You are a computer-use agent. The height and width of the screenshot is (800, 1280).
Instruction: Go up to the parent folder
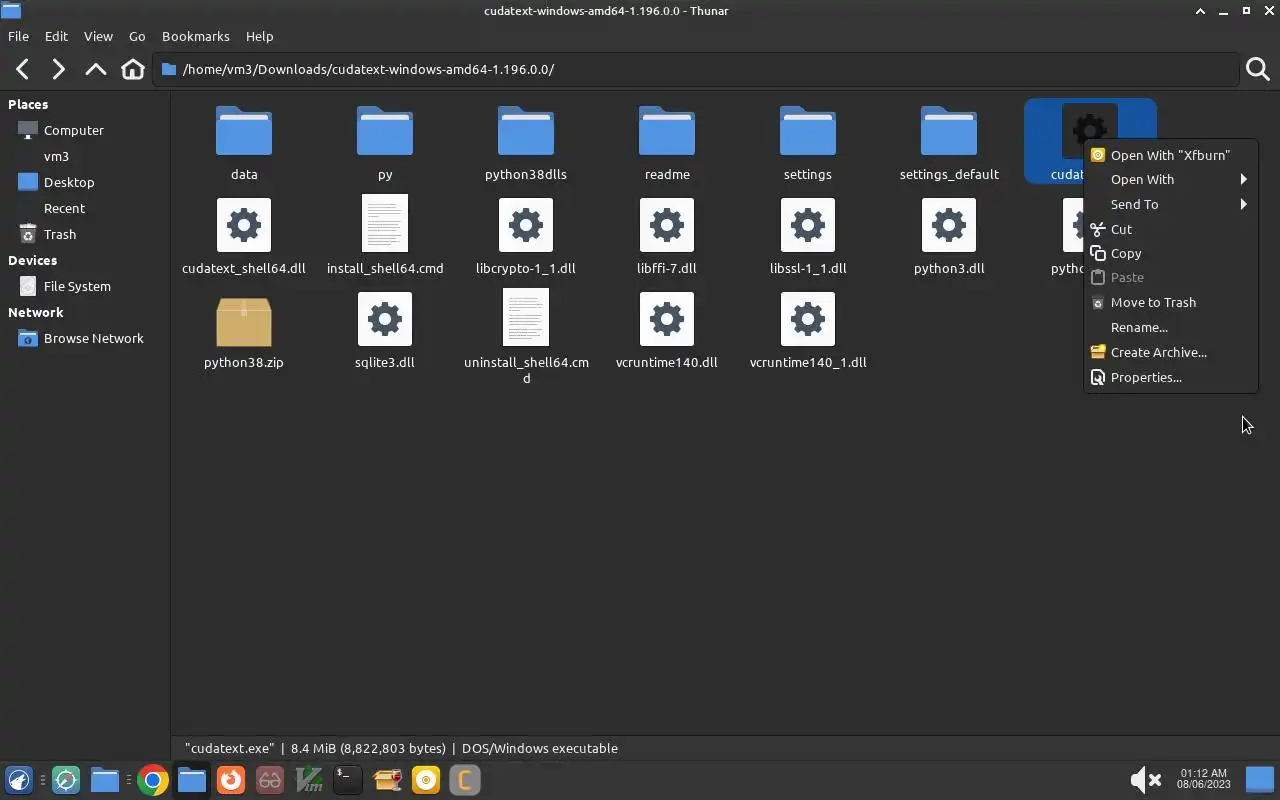(96, 69)
